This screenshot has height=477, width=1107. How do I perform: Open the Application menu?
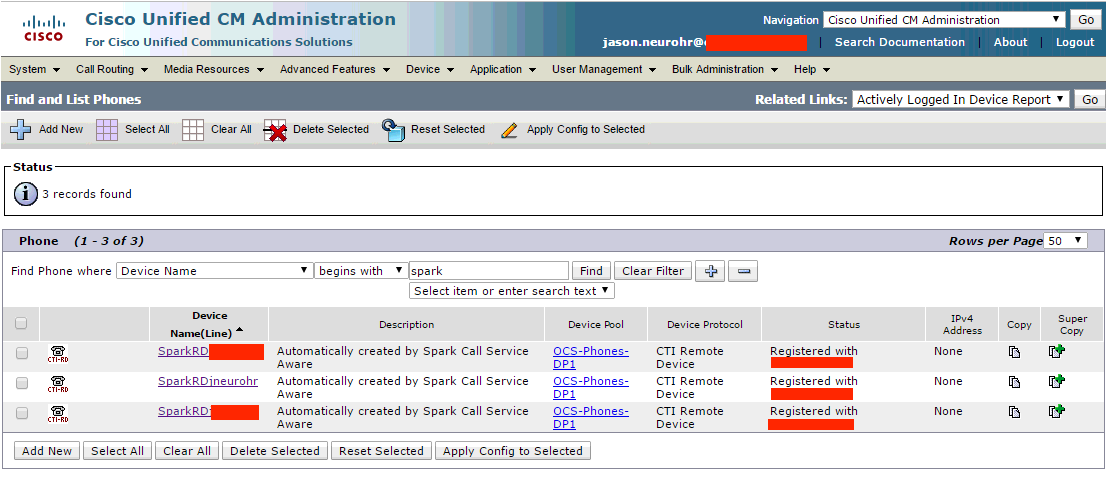click(503, 69)
